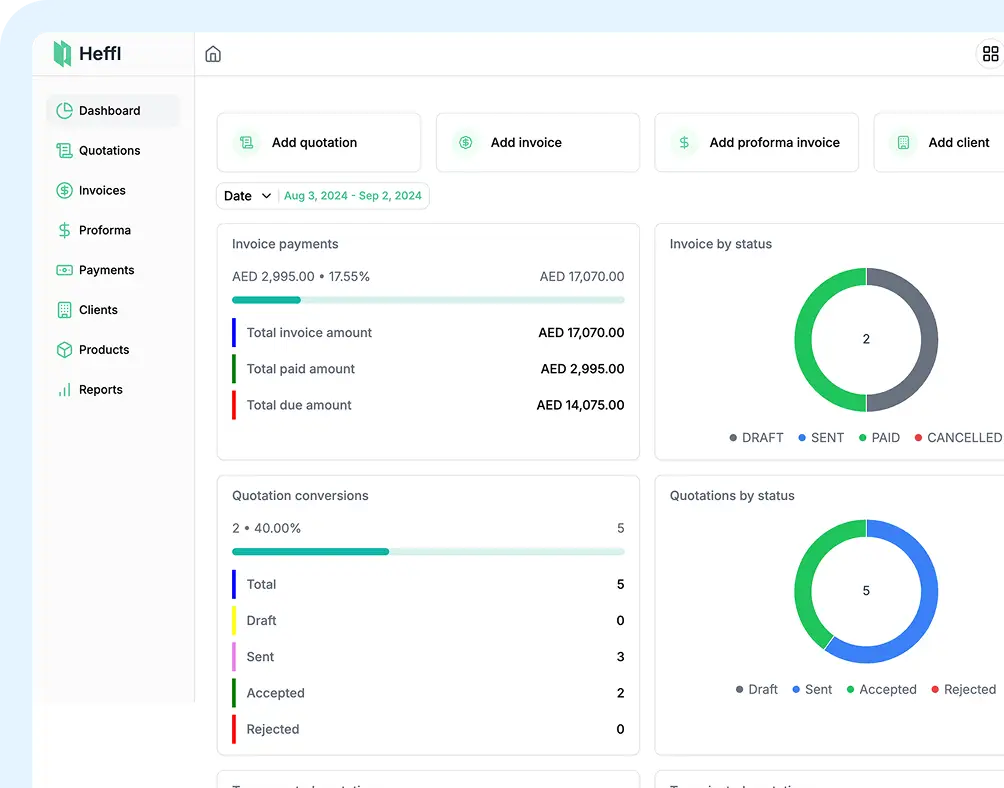Click the Products box icon in sidebar
Viewport: 1004px width, 788px height.
pos(64,350)
